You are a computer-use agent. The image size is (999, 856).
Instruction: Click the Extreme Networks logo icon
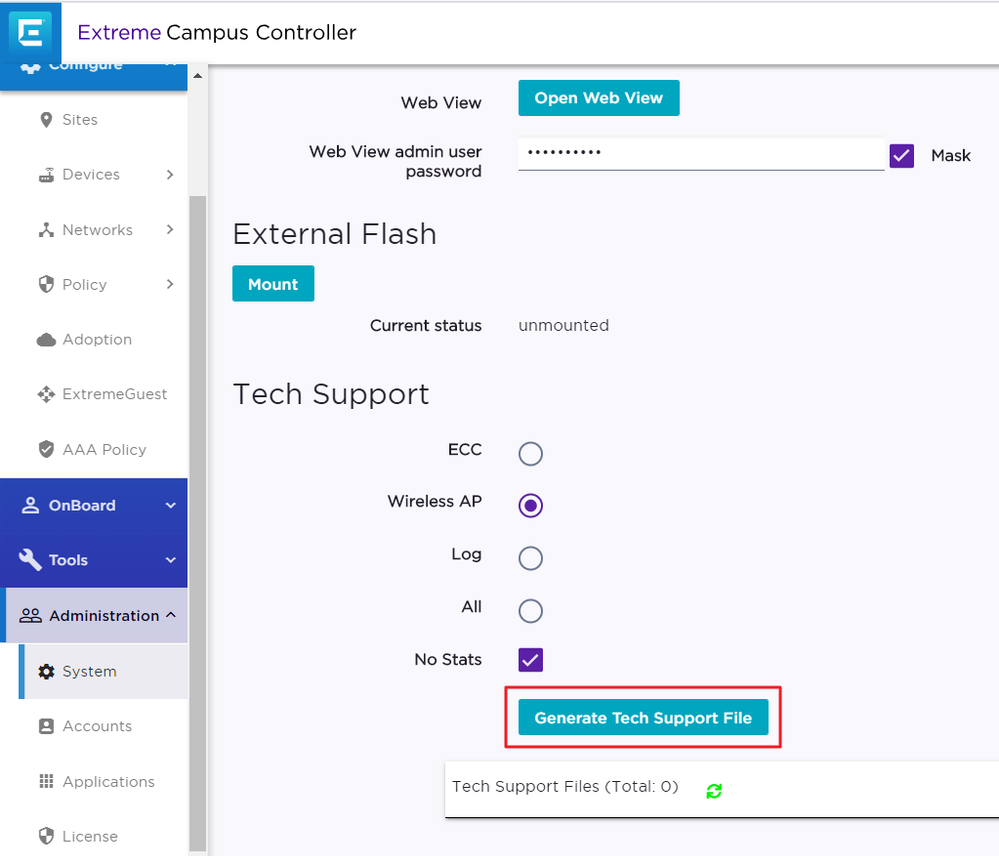pyautogui.click(x=30, y=31)
